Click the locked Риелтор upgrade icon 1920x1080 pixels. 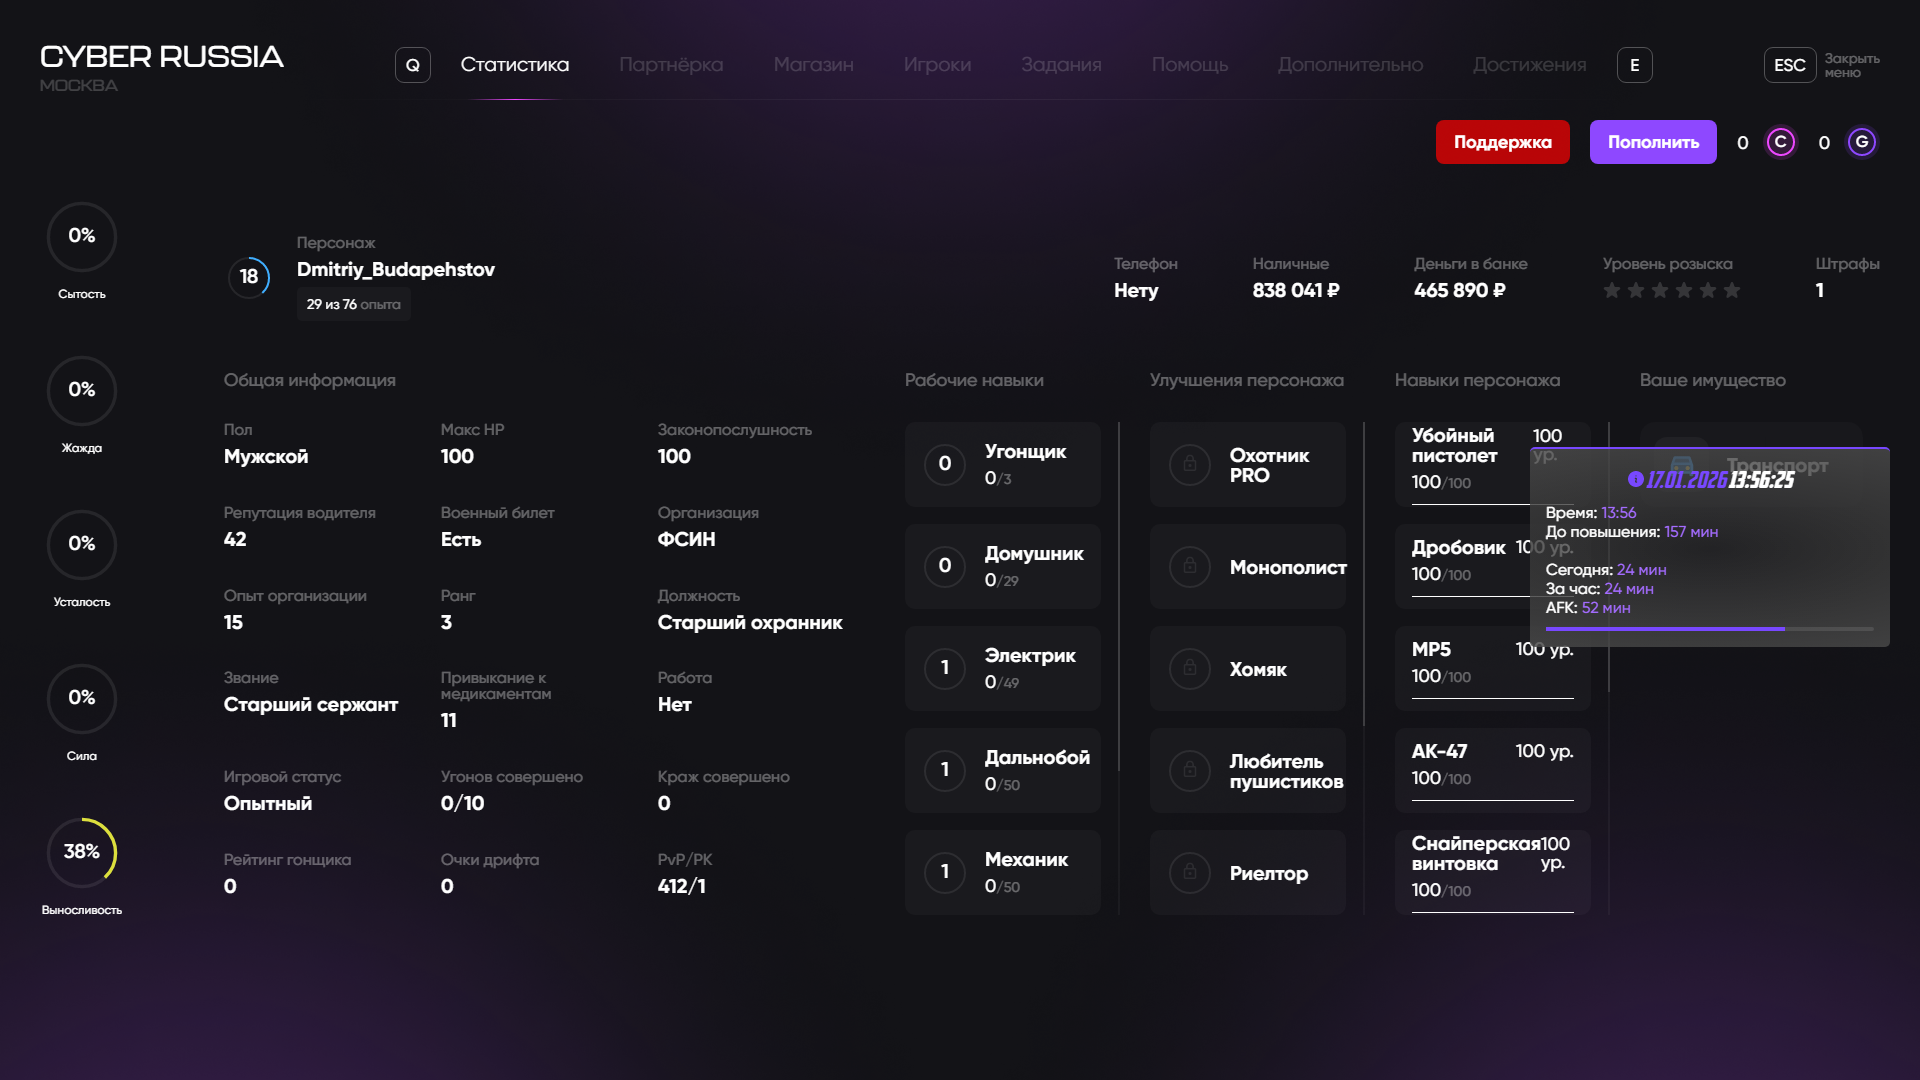(x=1189, y=872)
